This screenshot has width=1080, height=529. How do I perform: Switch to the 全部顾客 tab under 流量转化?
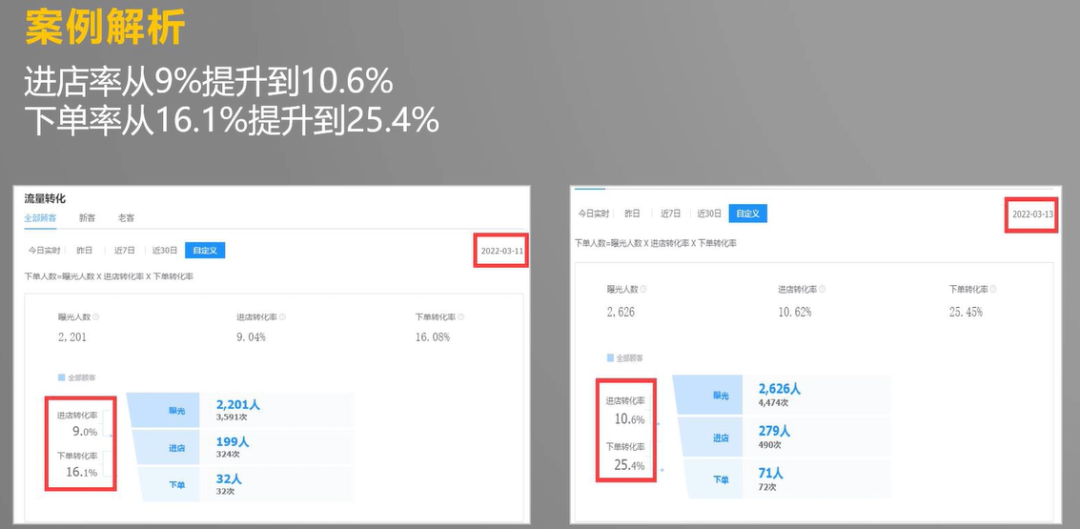point(40,218)
